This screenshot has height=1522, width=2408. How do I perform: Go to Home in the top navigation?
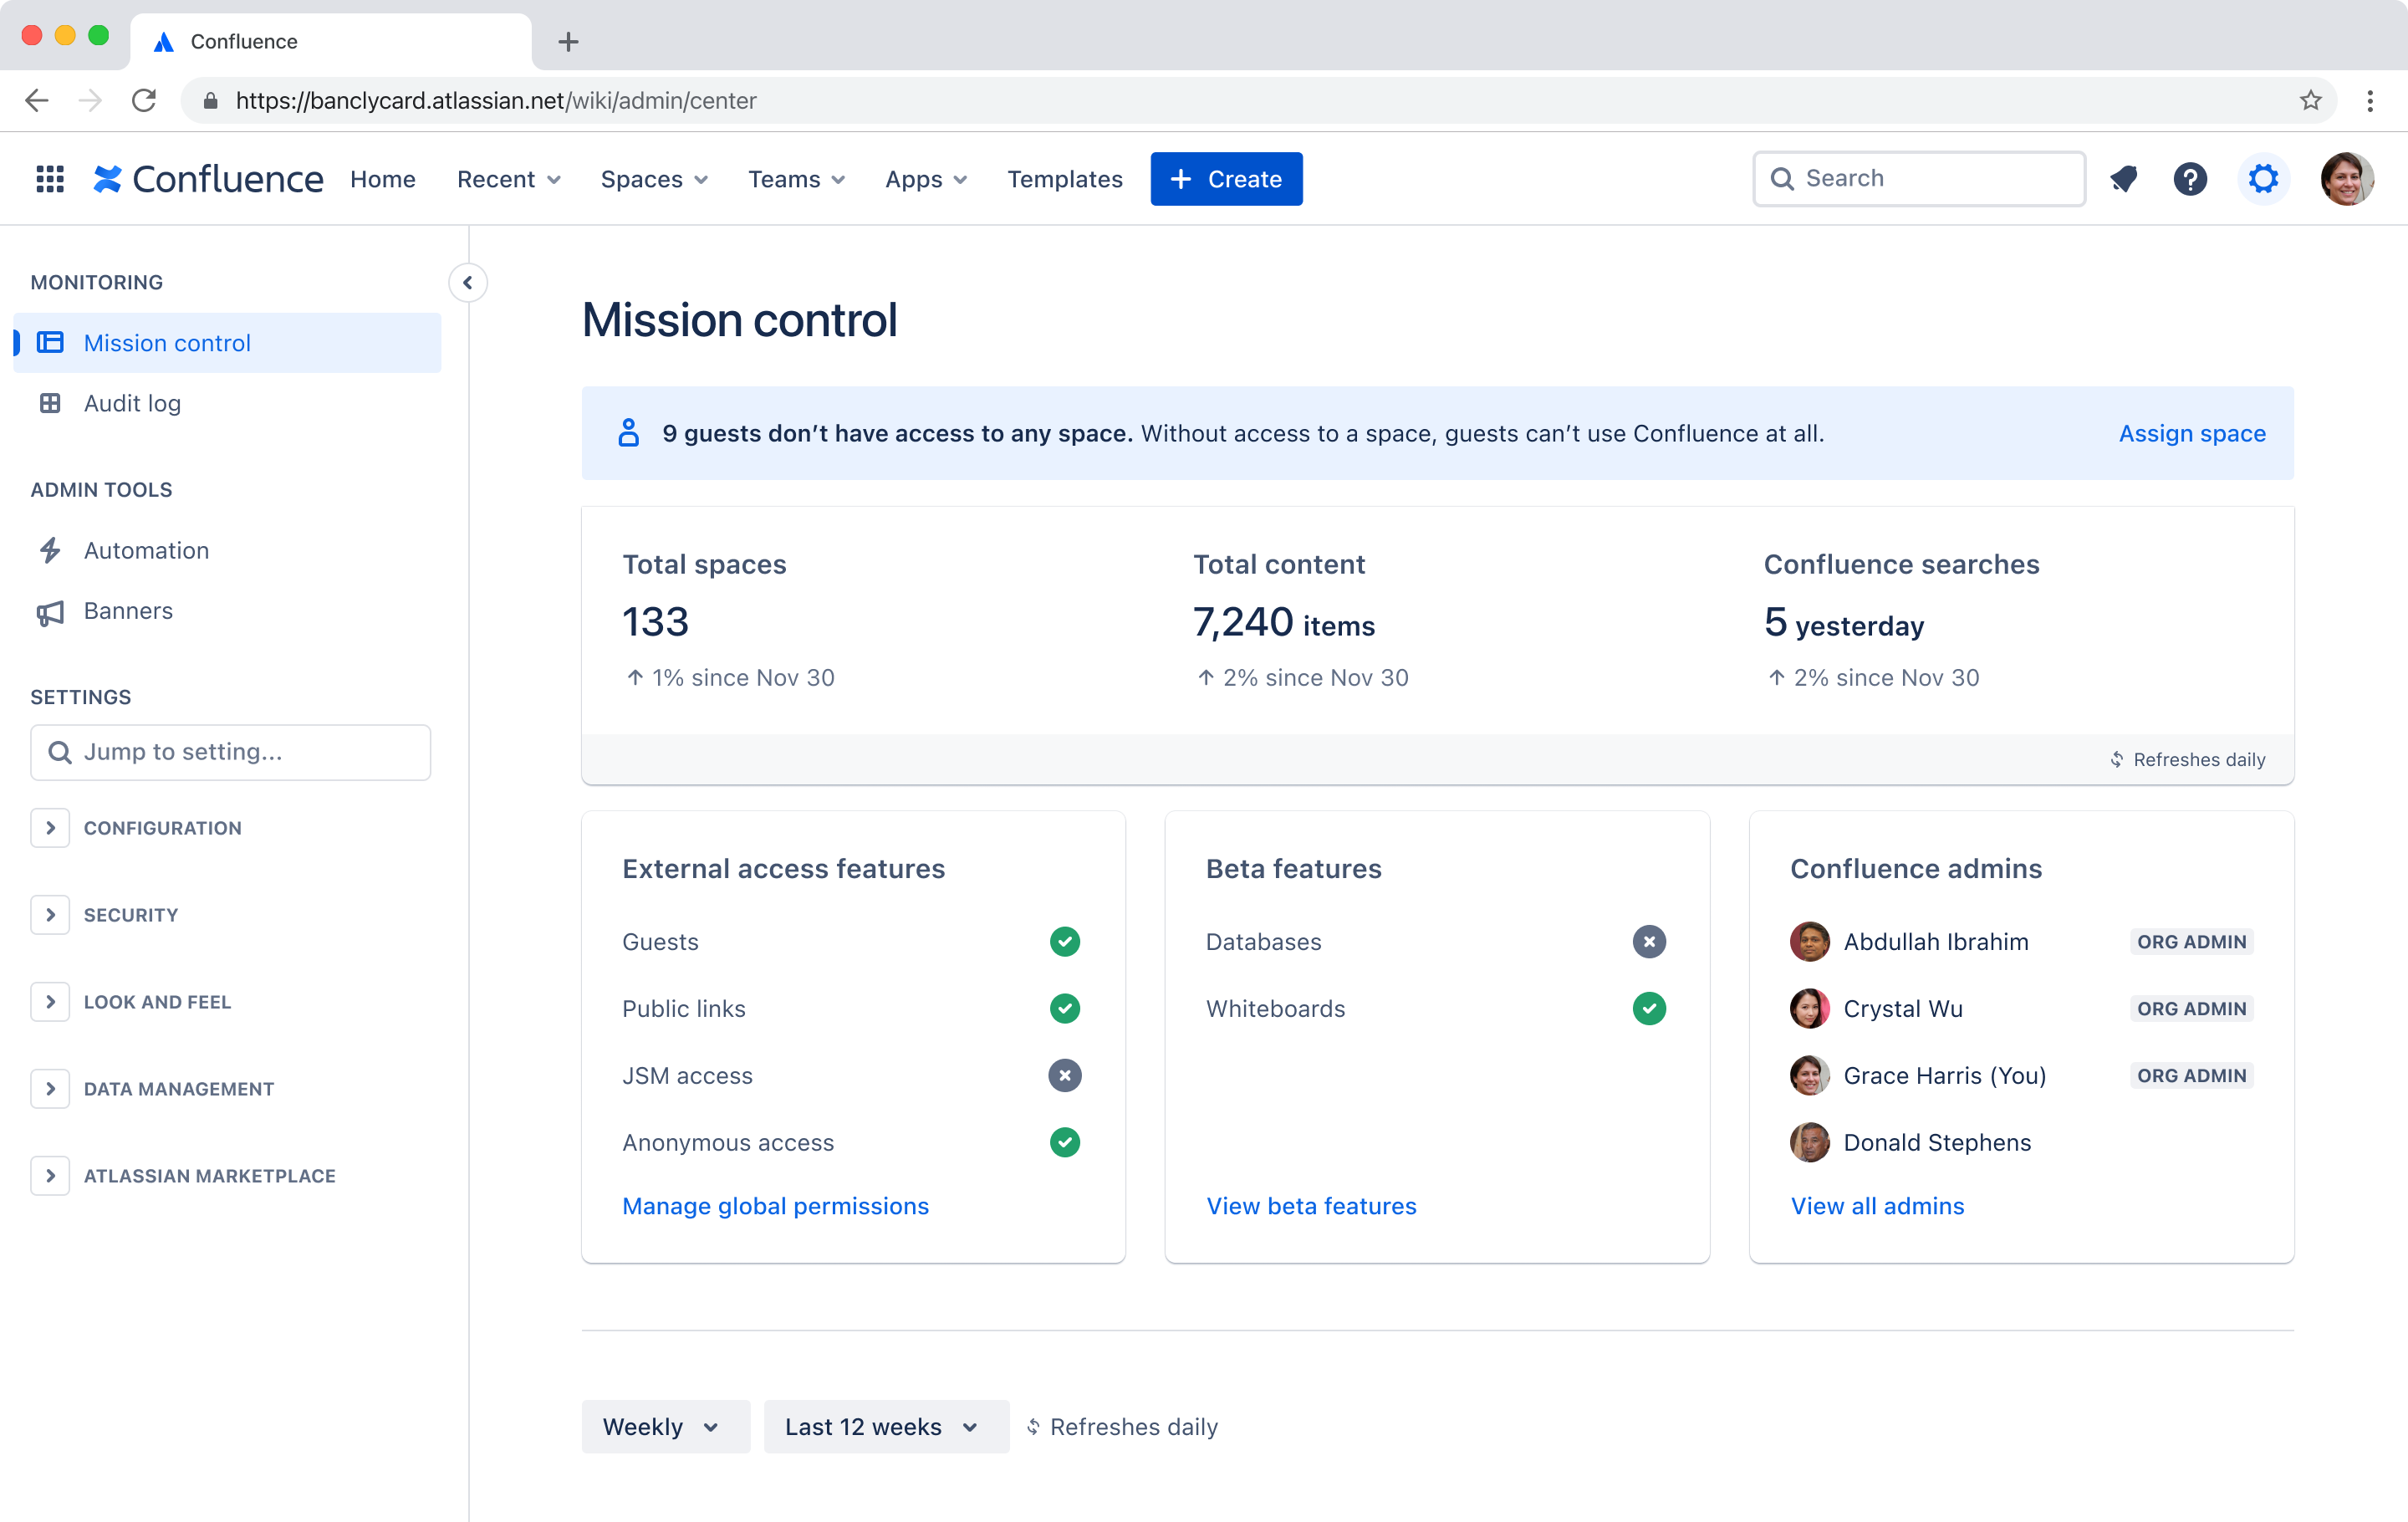coord(383,179)
